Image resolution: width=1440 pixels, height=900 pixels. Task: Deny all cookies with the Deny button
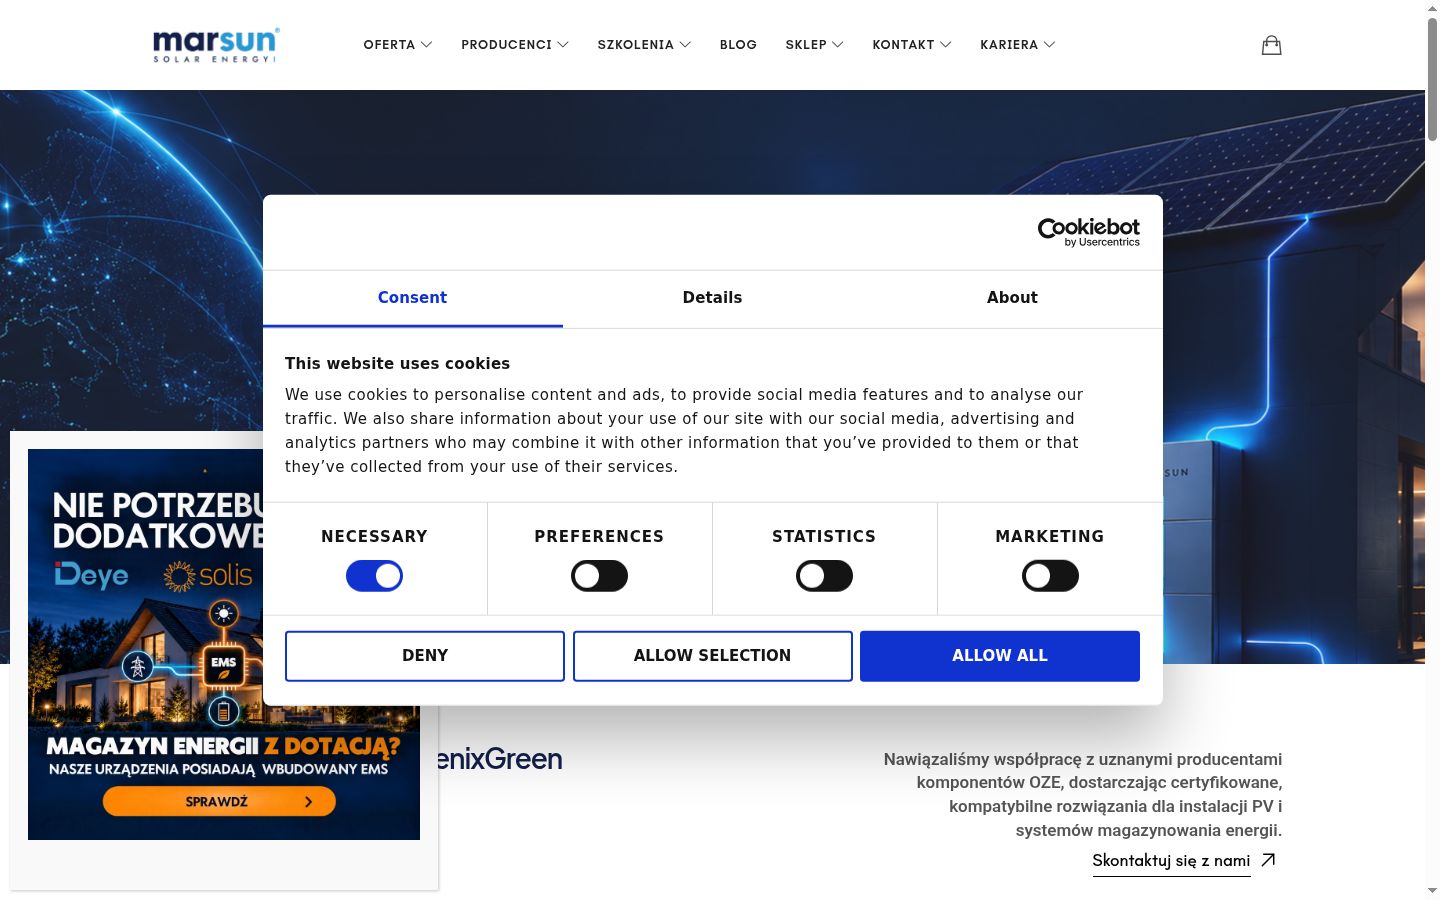pos(425,656)
